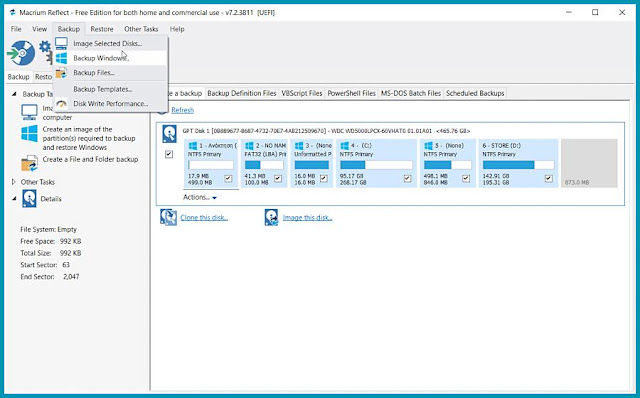This screenshot has width=640, height=398.
Task: Click the disc backup toolbar icon
Action: (22, 53)
